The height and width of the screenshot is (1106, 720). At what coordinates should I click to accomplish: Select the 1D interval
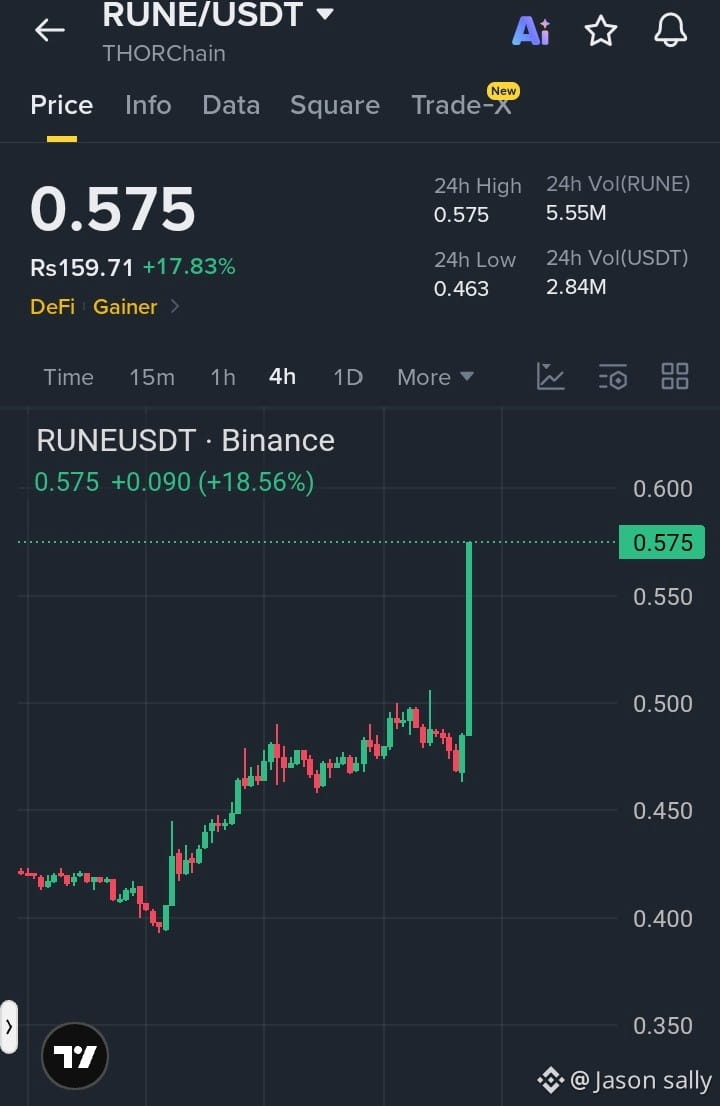coord(348,377)
